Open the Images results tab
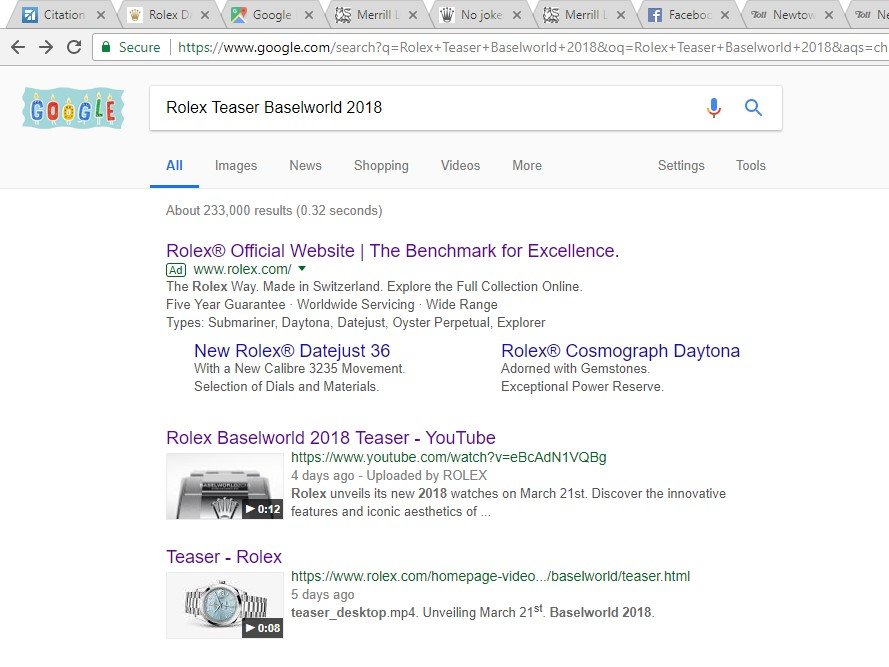889x667 pixels. [x=236, y=166]
